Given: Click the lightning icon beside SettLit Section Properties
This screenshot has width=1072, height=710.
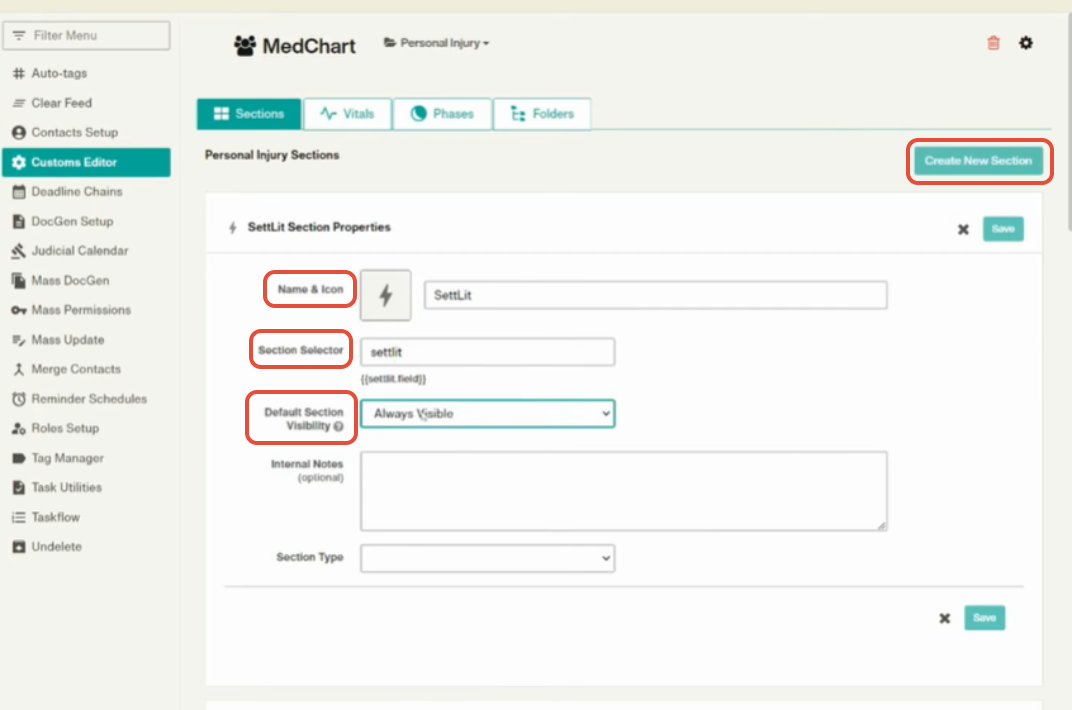Looking at the screenshot, I should point(233,228).
